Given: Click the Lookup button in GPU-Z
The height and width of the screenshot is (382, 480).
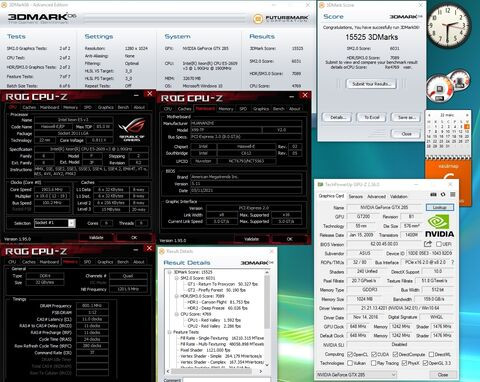Looking at the screenshot, I should pyautogui.click(x=440, y=207).
